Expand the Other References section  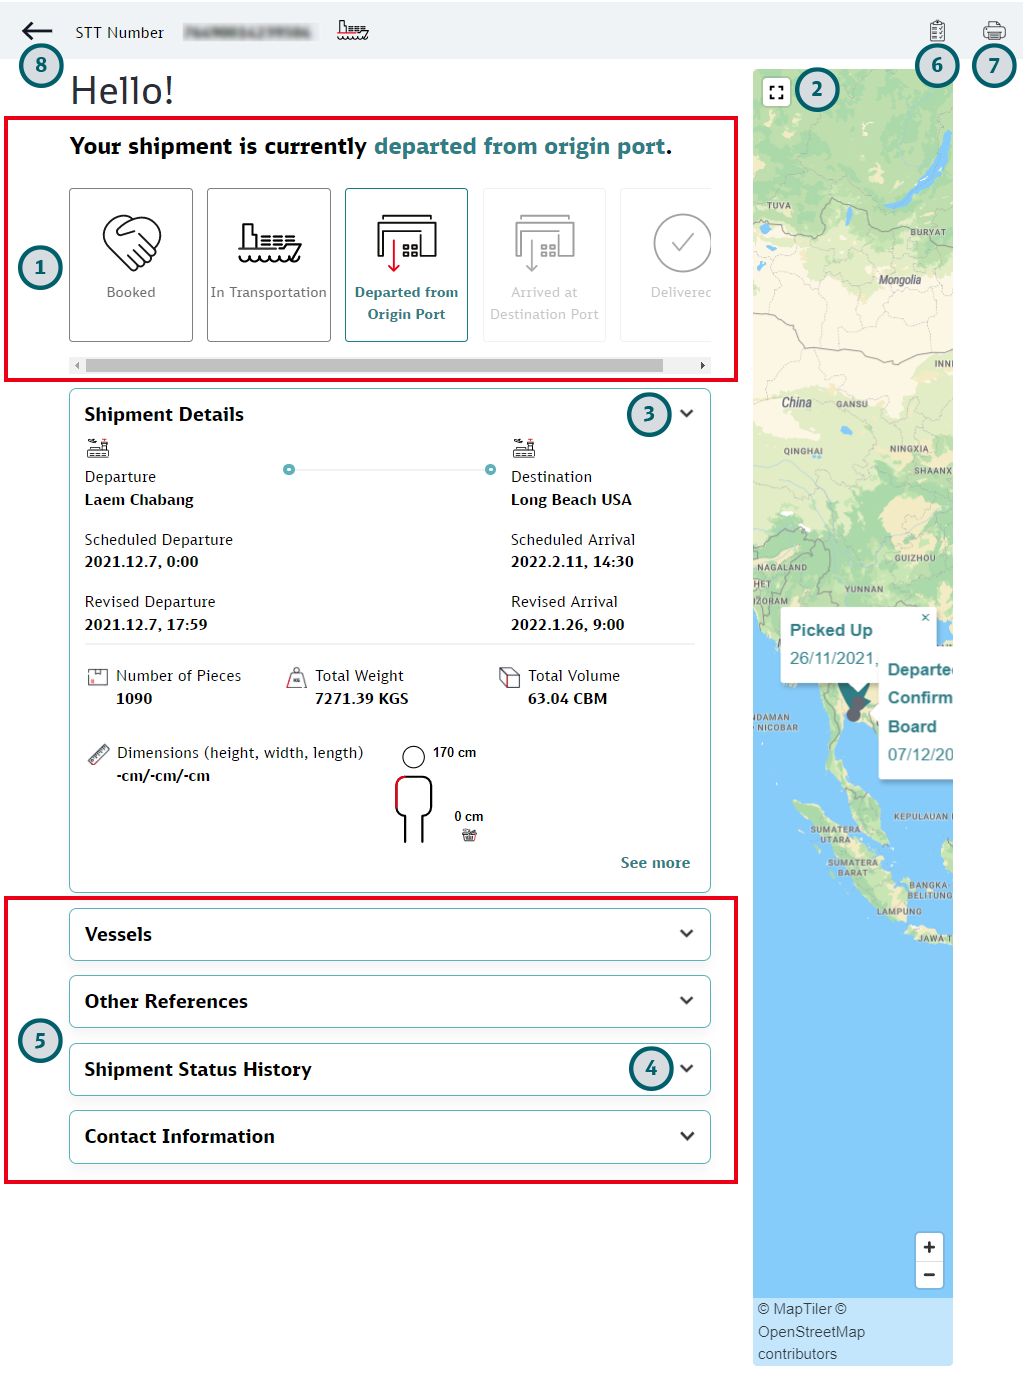[687, 1001]
